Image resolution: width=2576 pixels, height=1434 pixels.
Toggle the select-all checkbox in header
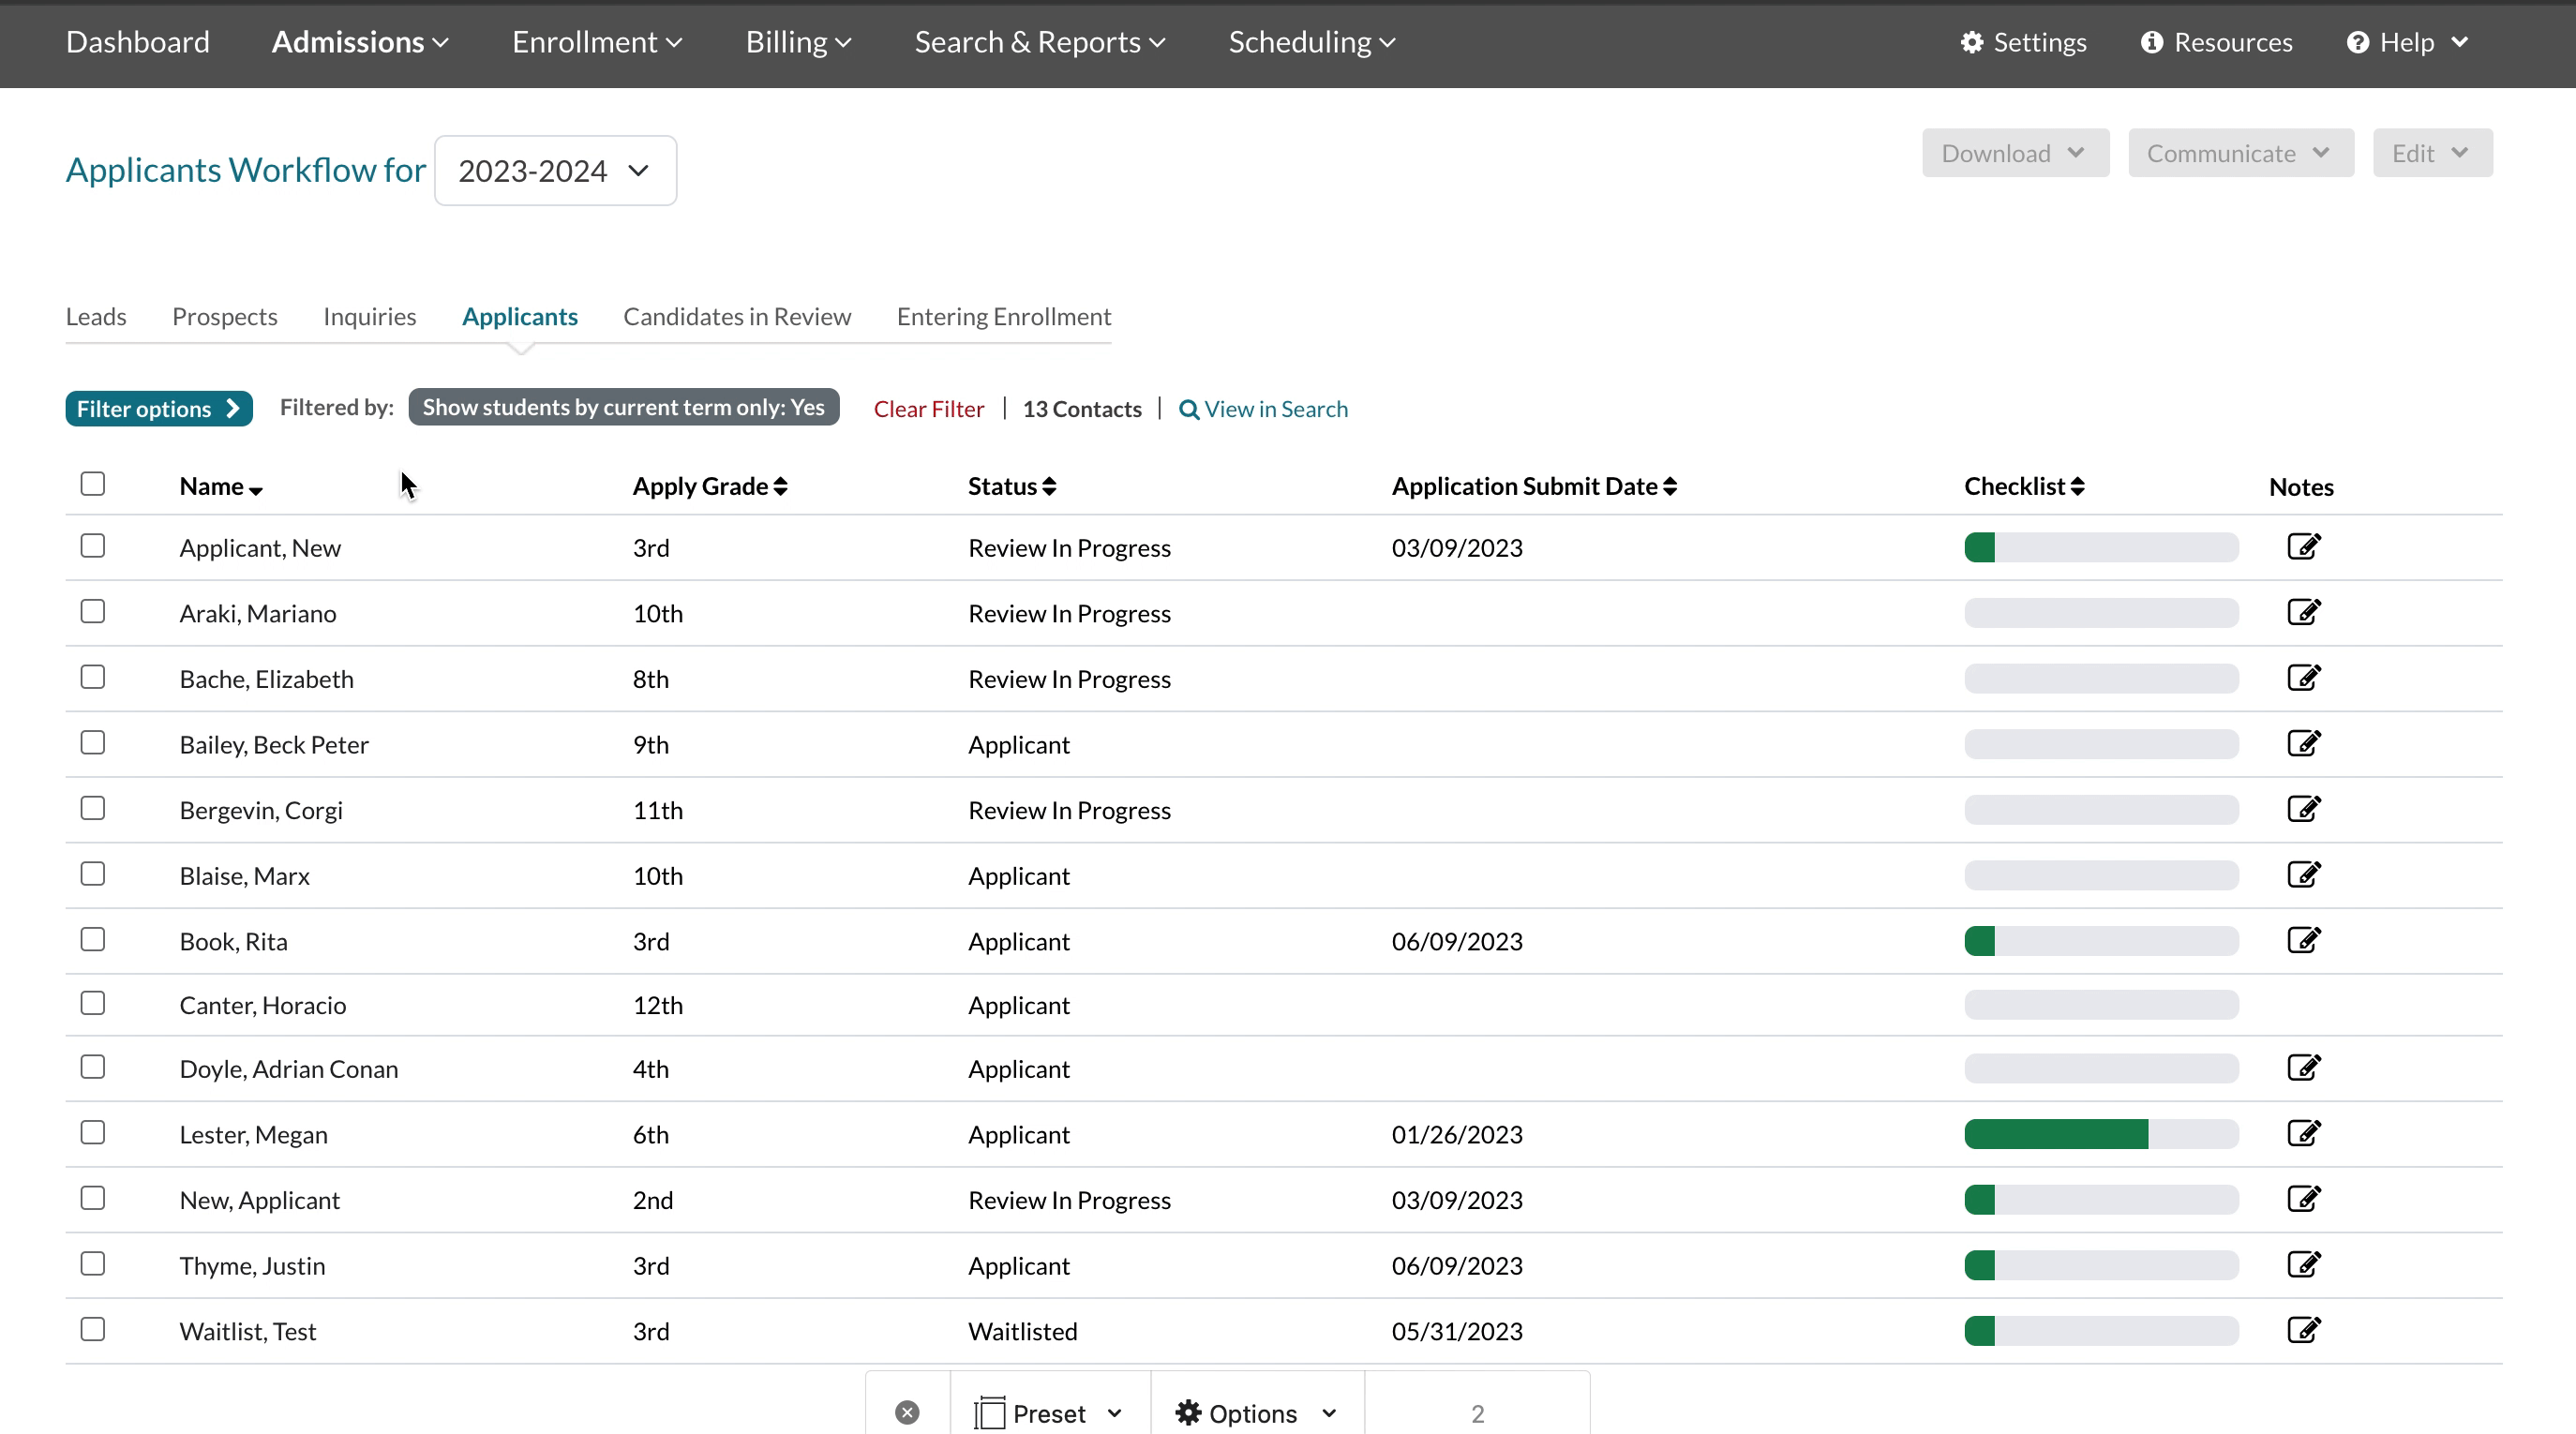pos(93,484)
